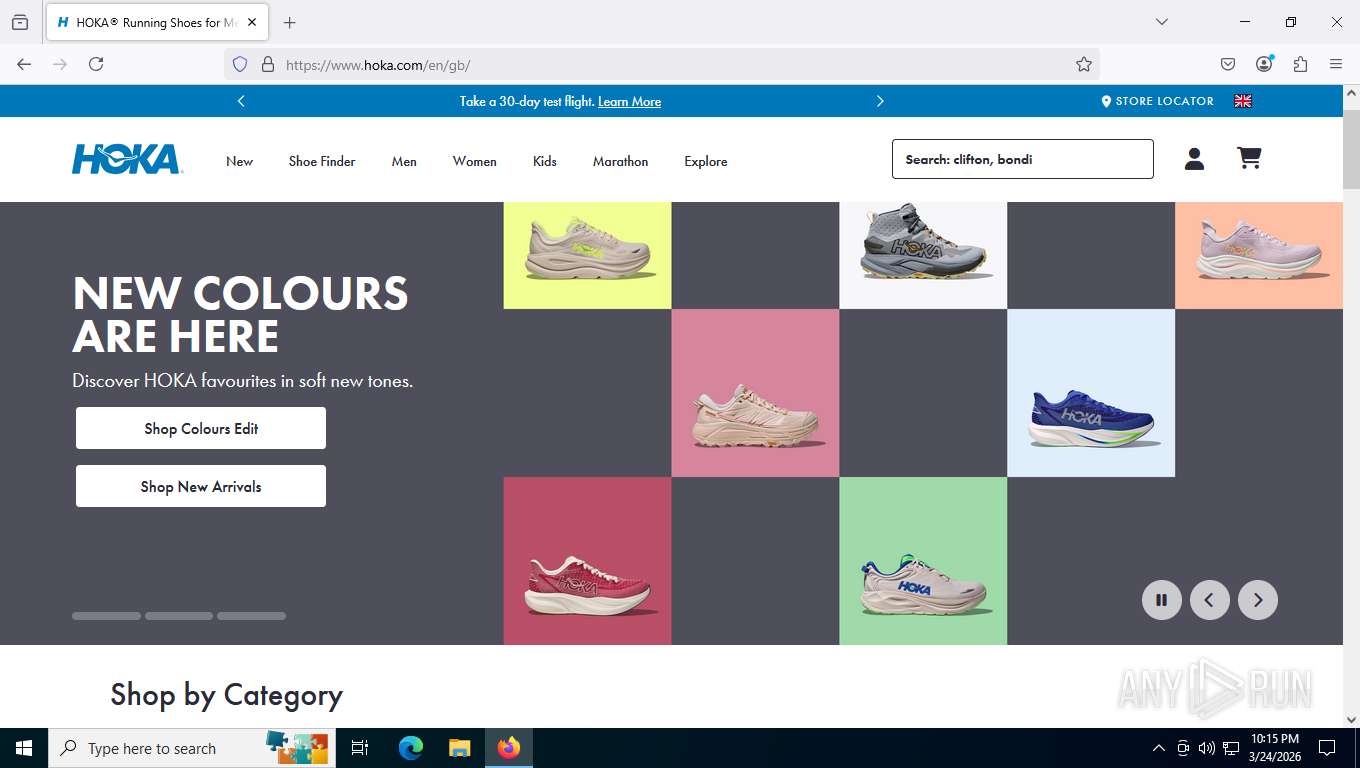The width and height of the screenshot is (1360, 768).
Task: Show hidden system tray icons
Action: click(1159, 748)
